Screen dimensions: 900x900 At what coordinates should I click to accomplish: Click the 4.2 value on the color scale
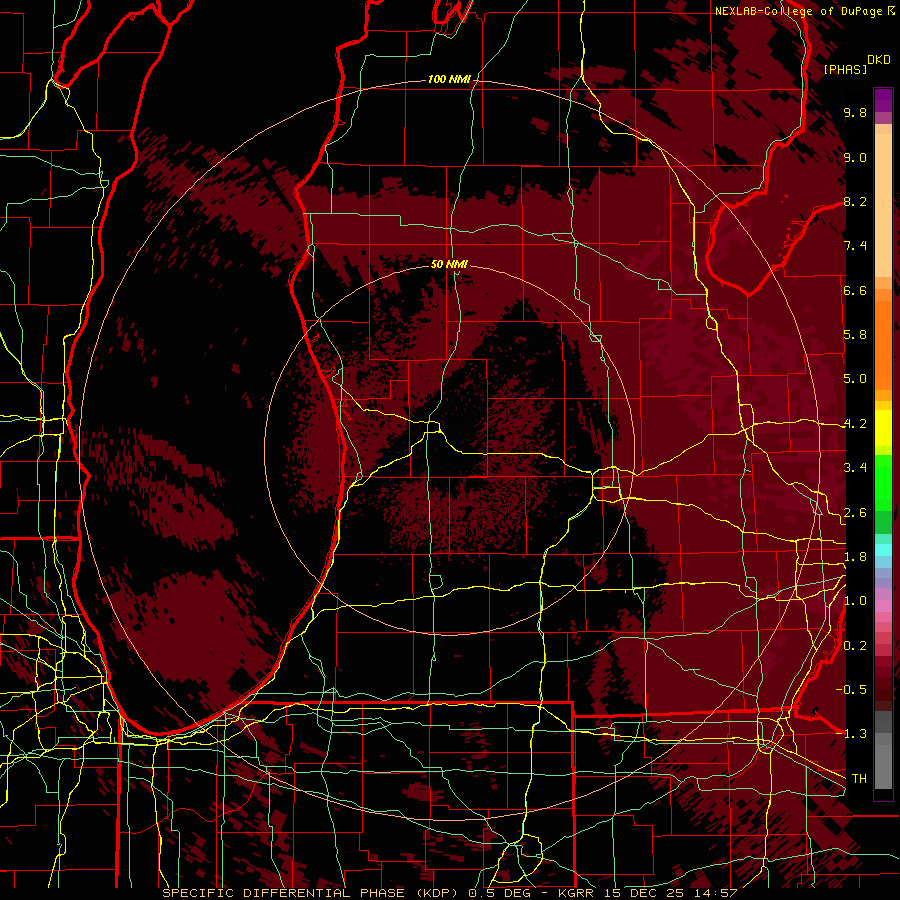pyautogui.click(x=855, y=424)
